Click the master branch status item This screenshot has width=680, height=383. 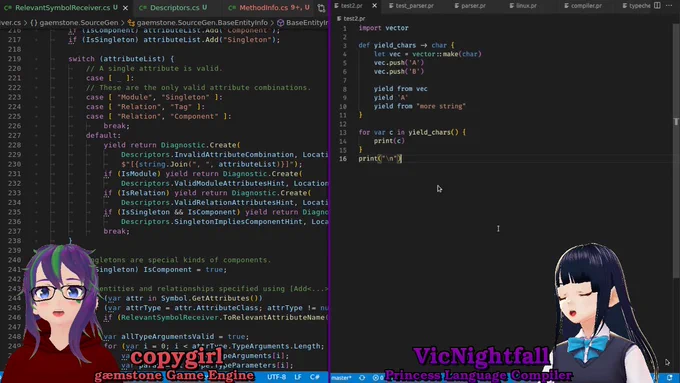pos(341,378)
